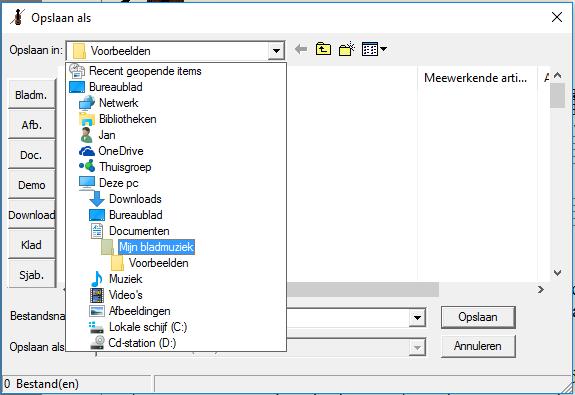Expand the Opslaan als type dropdown
The width and height of the screenshot is (575, 395).
click(x=417, y=347)
